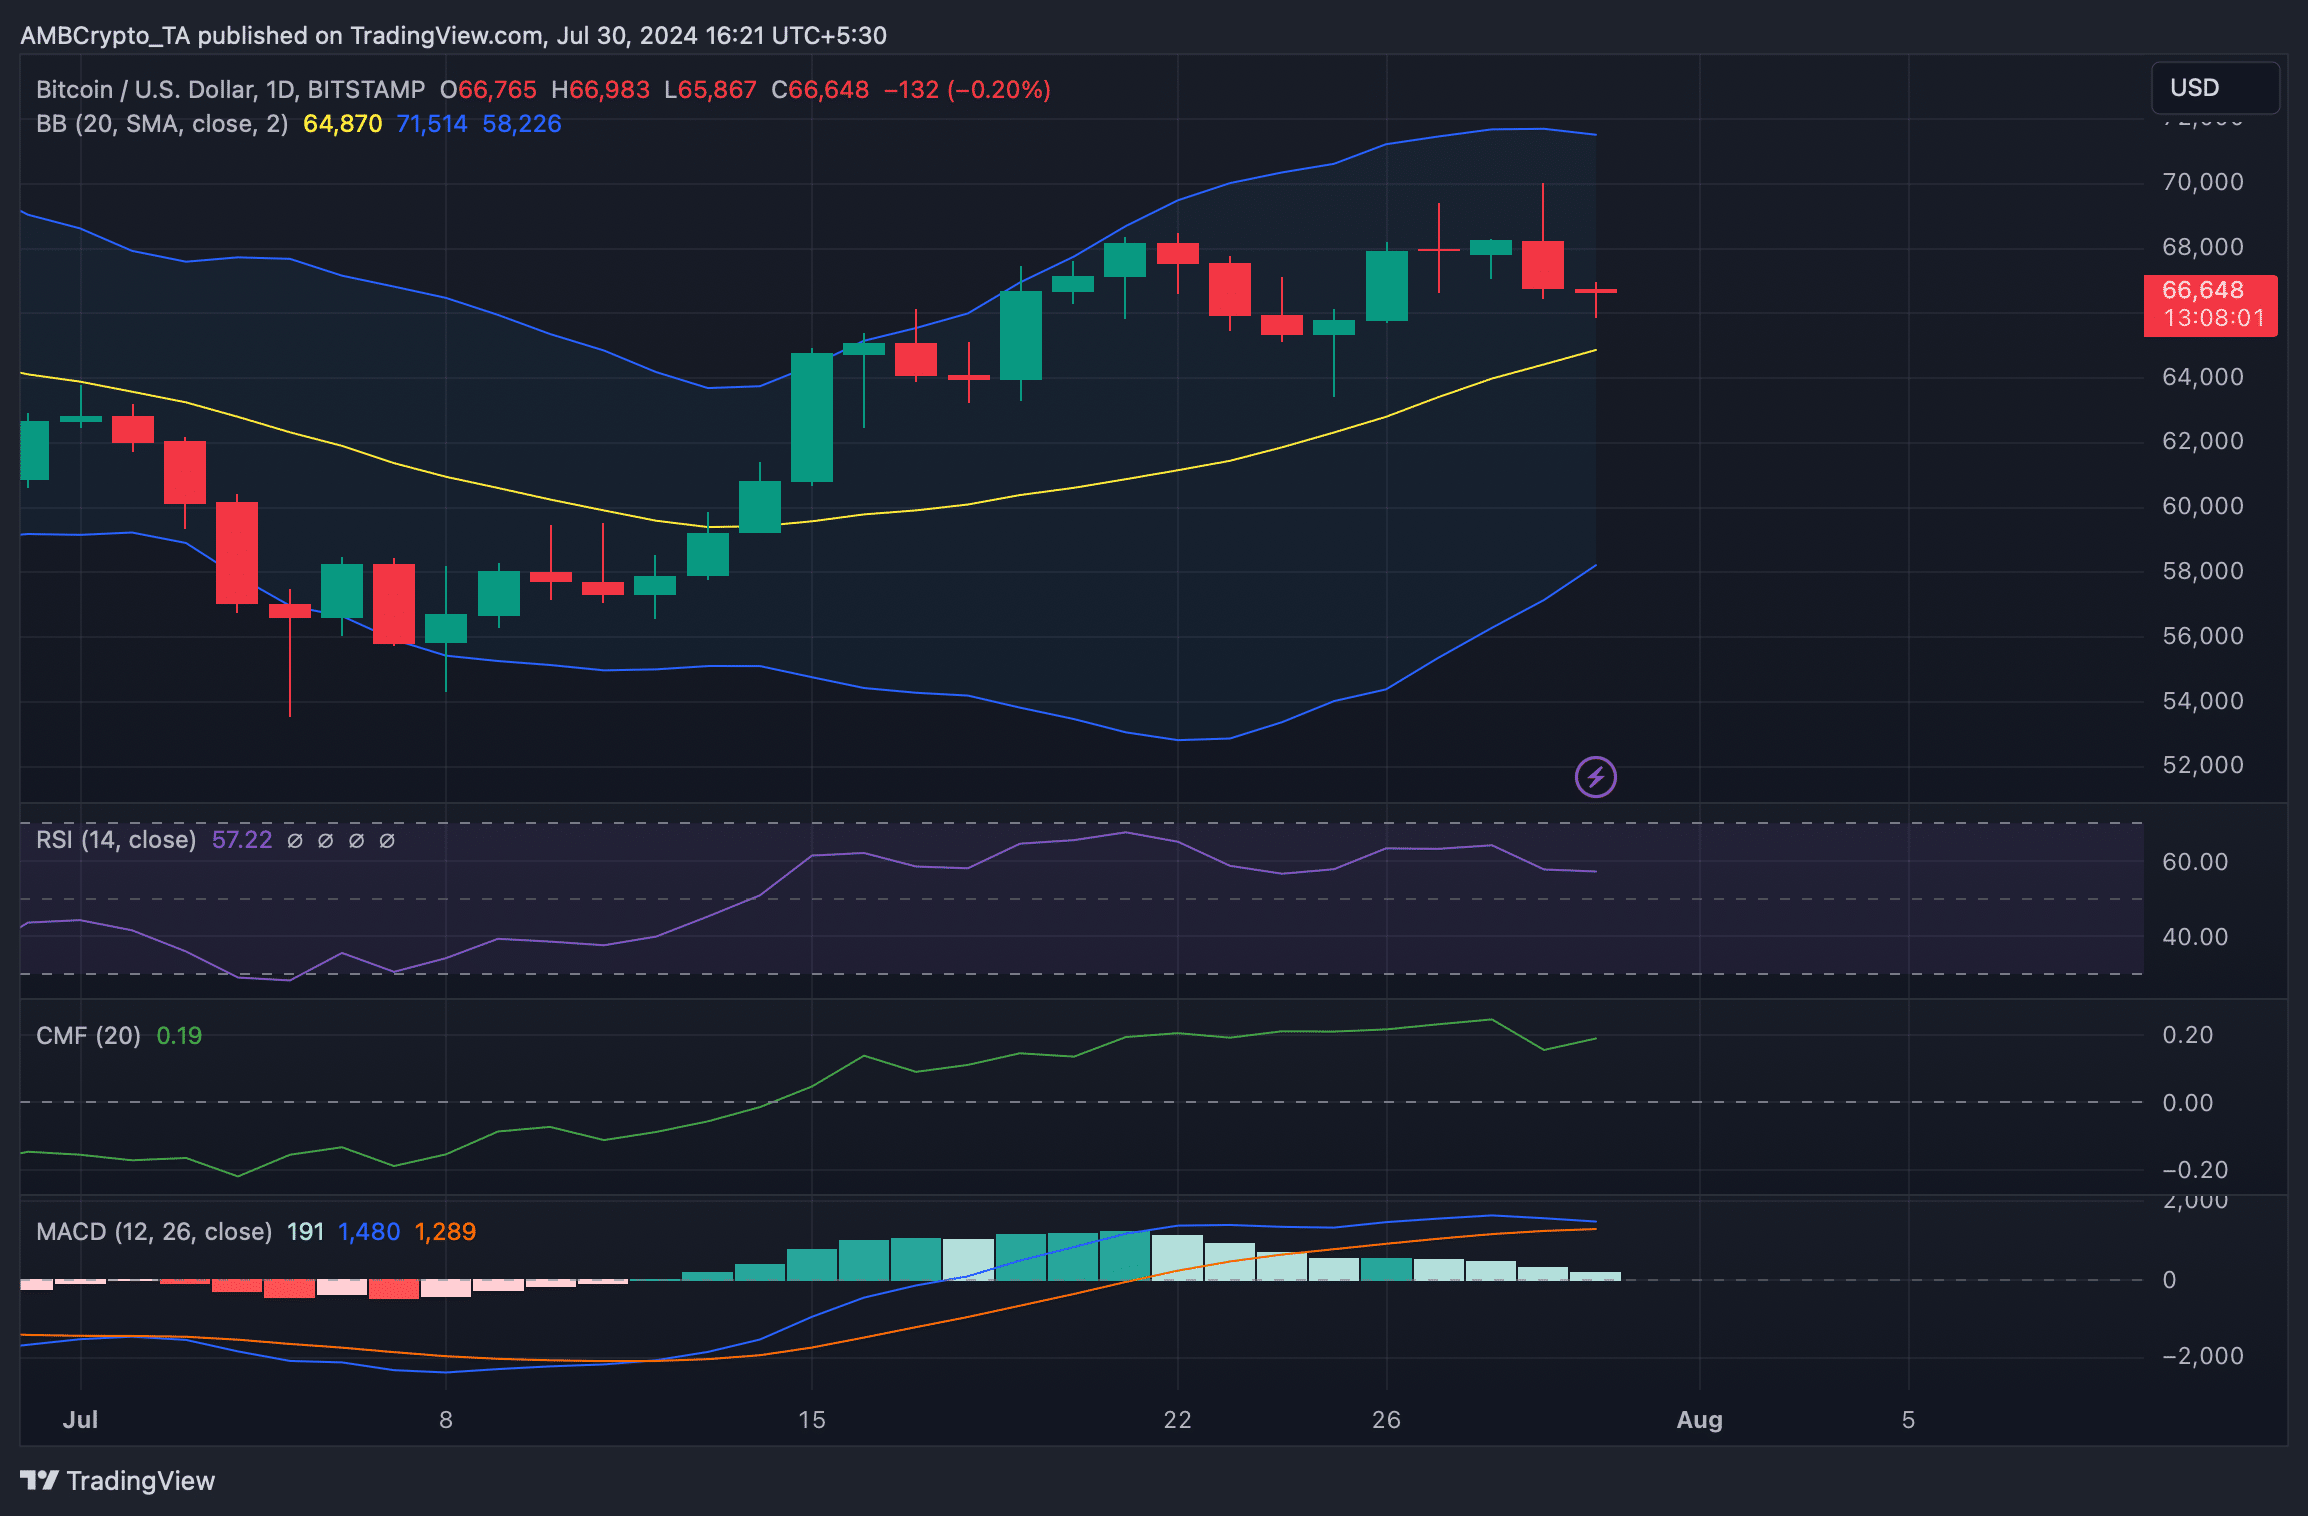Click the MACD −2,000 axis label
Screen dimensions: 2308x1516
[2203, 1356]
